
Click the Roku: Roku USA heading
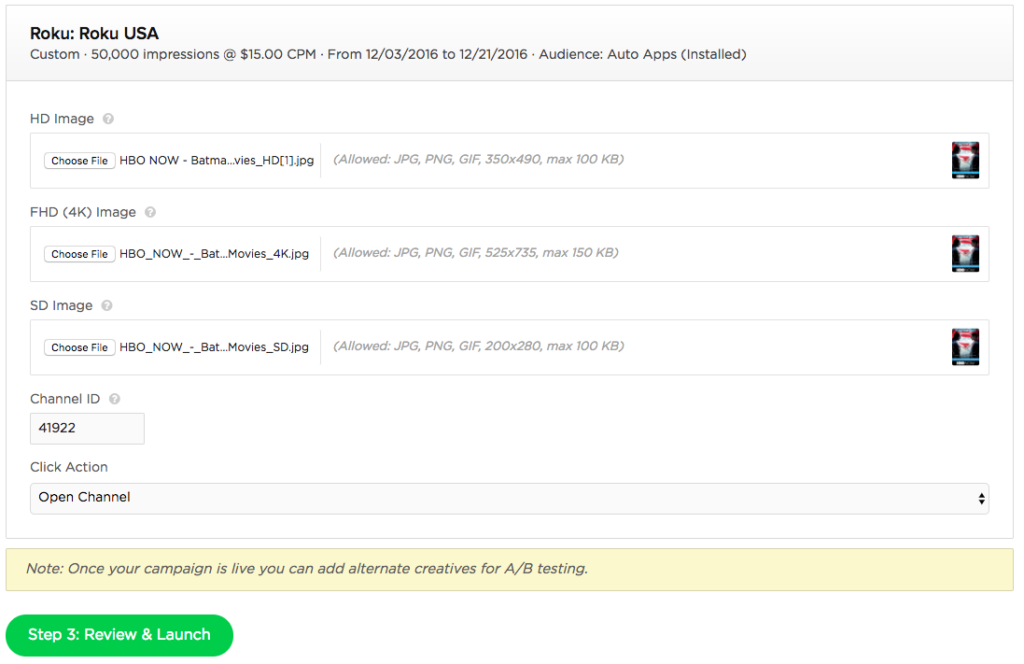95,33
